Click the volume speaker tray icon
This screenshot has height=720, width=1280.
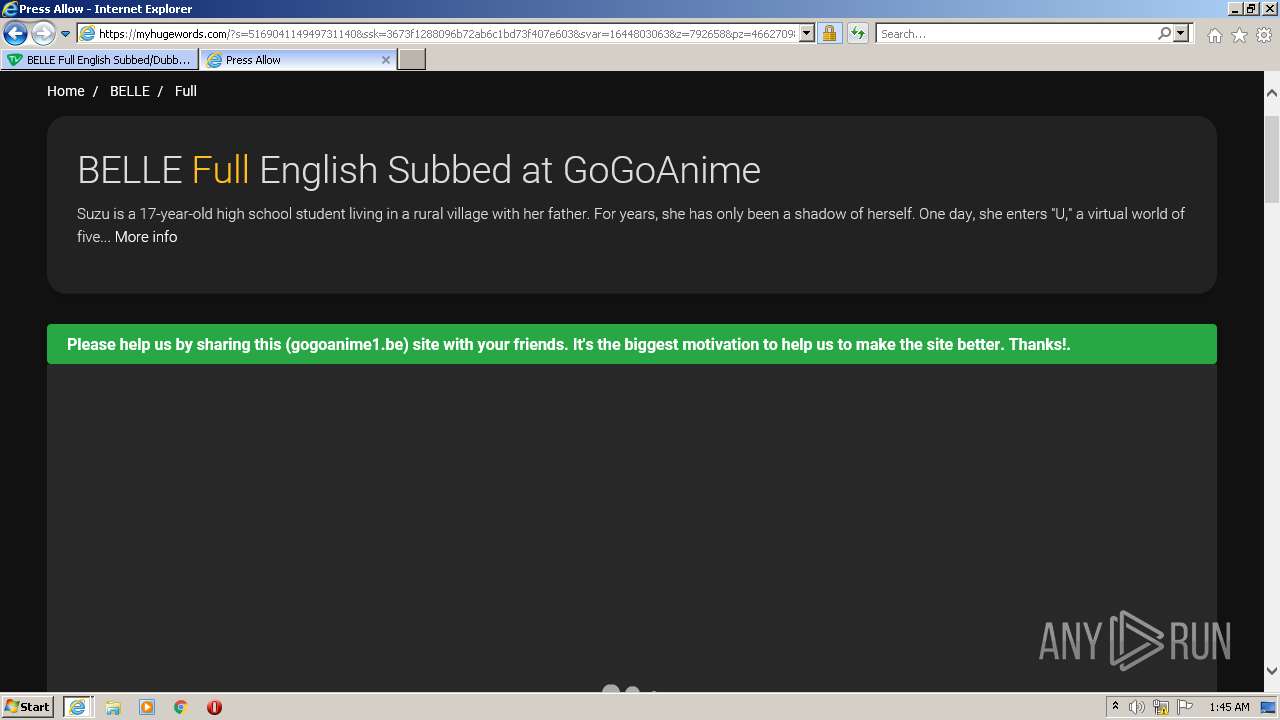(1137, 707)
